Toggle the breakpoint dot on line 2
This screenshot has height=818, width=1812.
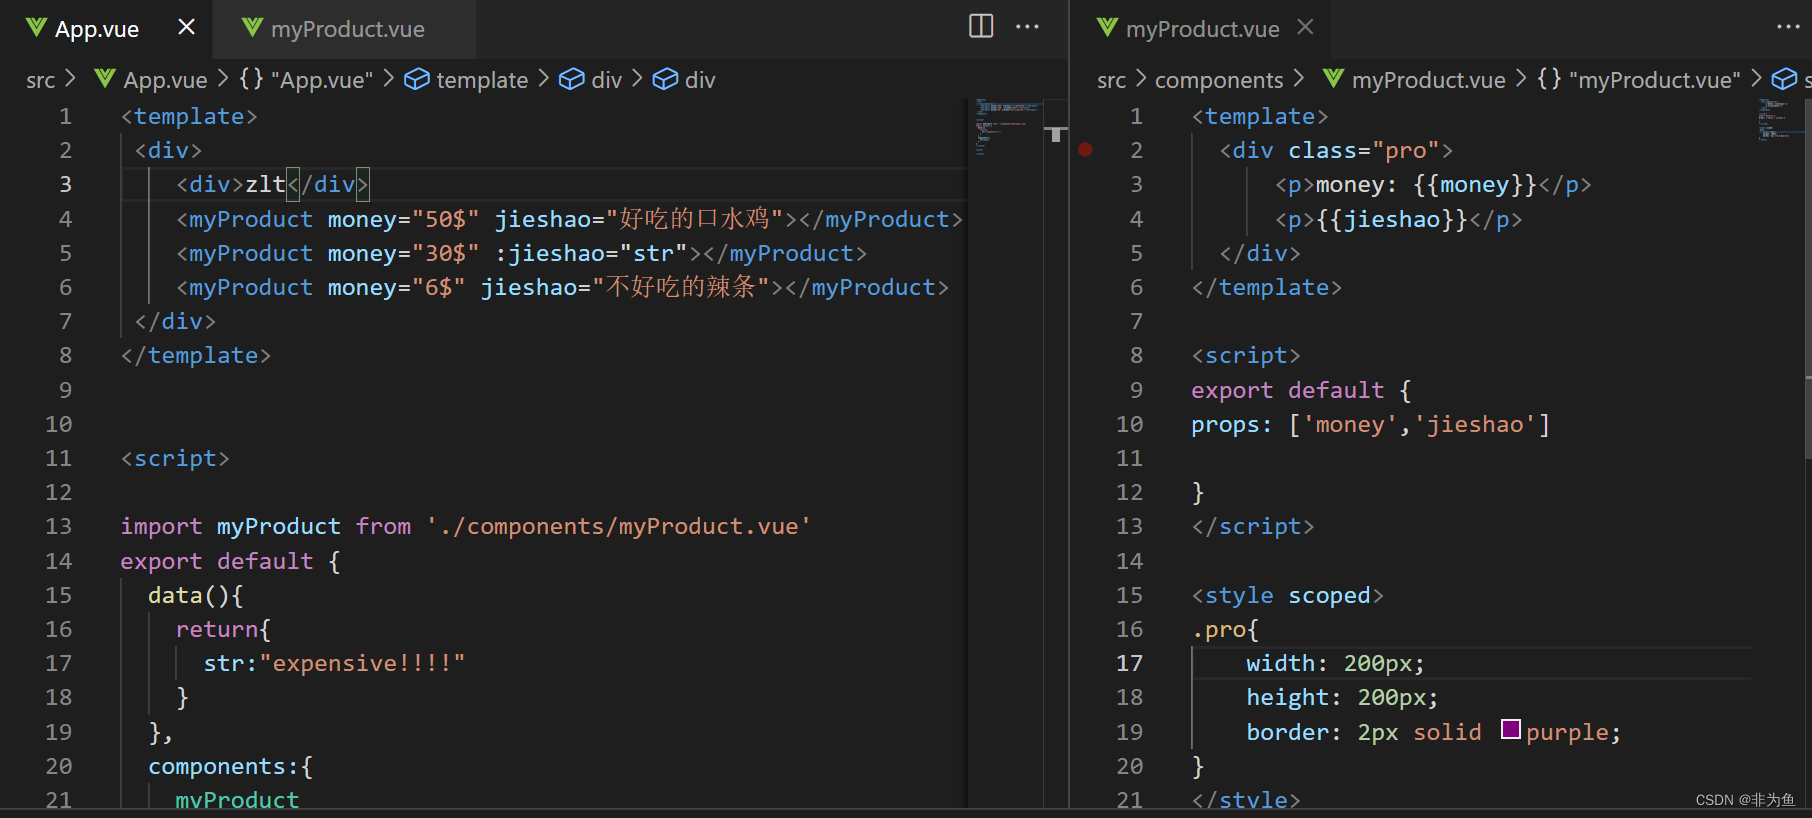coord(1085,150)
